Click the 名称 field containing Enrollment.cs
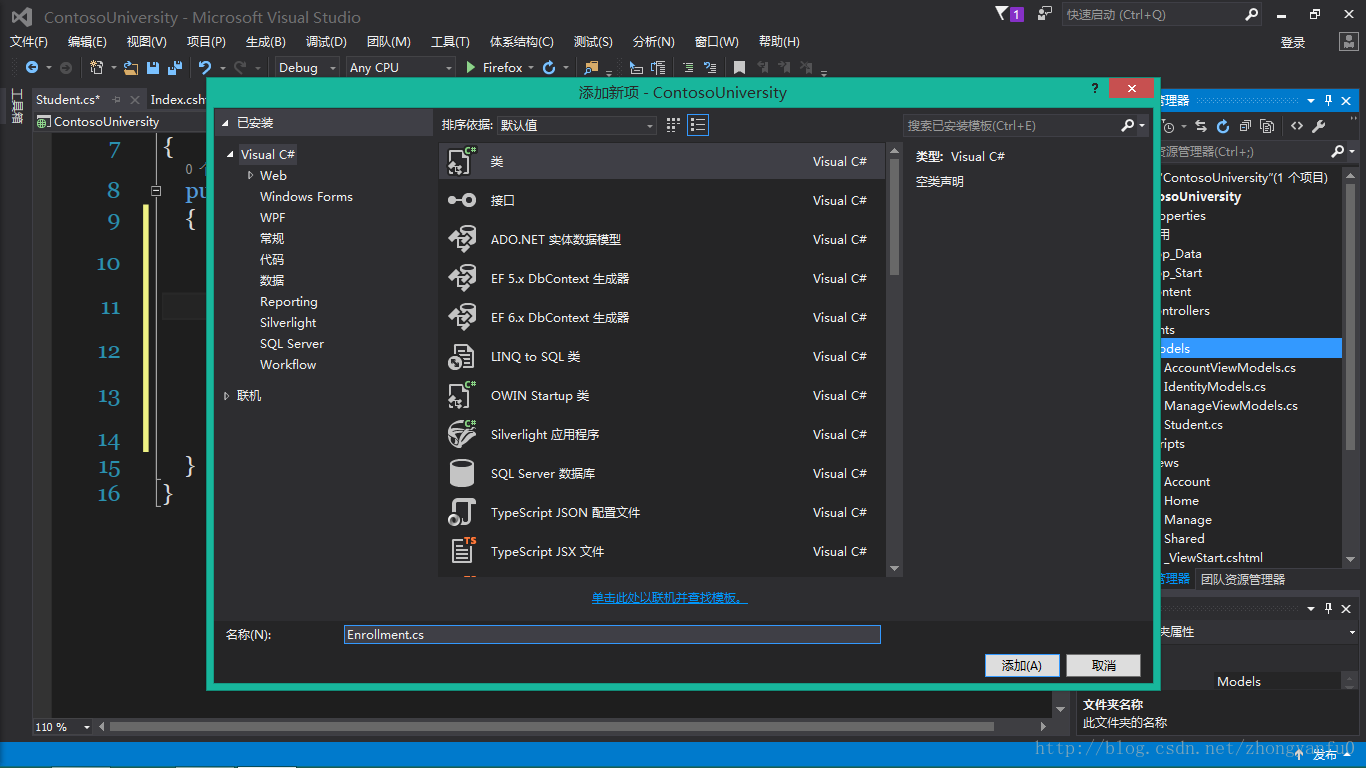Screen dimensions: 1366x768 pos(612,634)
